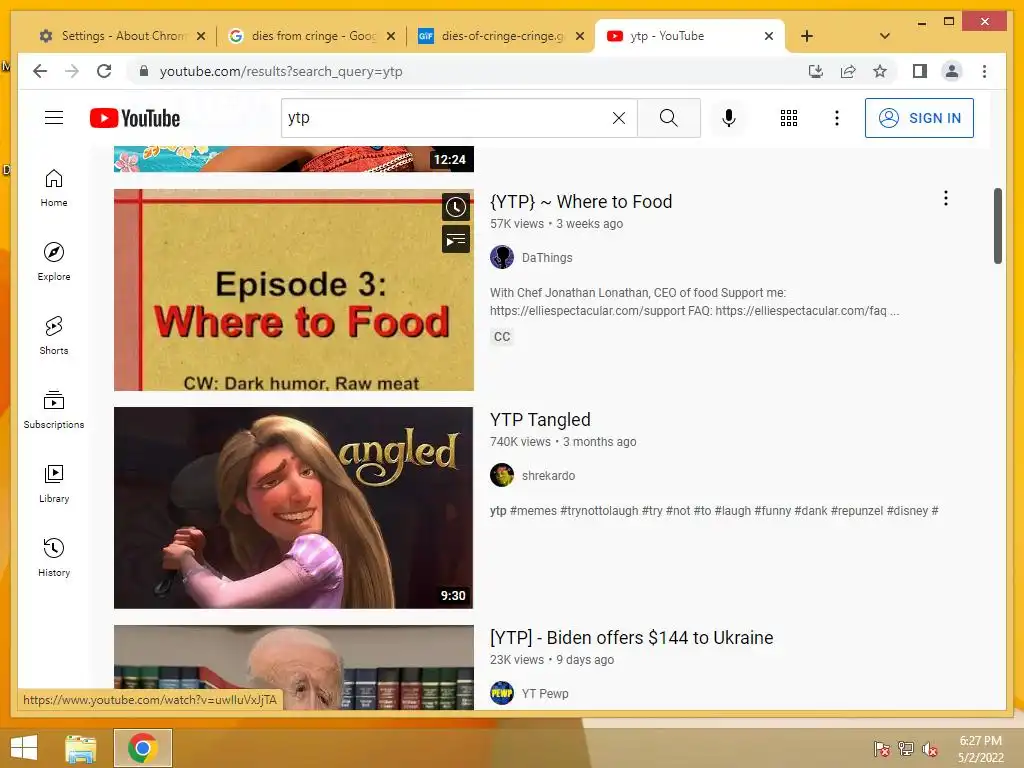Click the magnifier search button
This screenshot has width=1024, height=768.
[x=669, y=118]
